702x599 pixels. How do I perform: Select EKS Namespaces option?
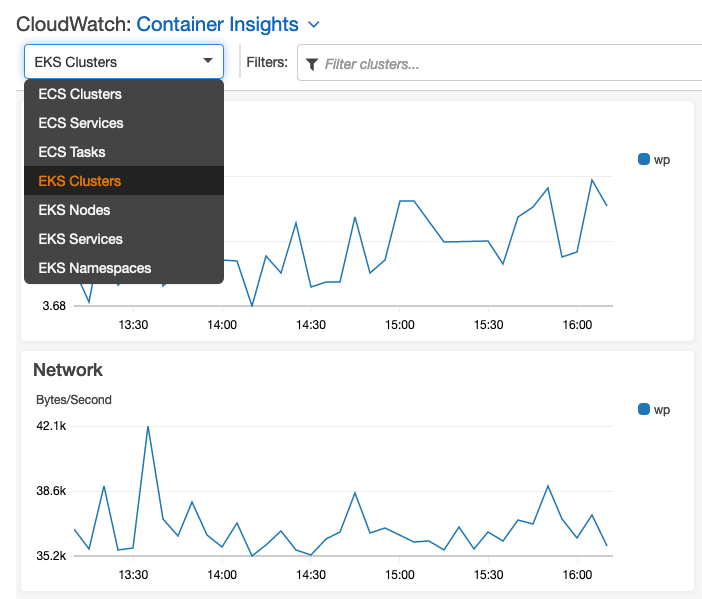click(95, 268)
